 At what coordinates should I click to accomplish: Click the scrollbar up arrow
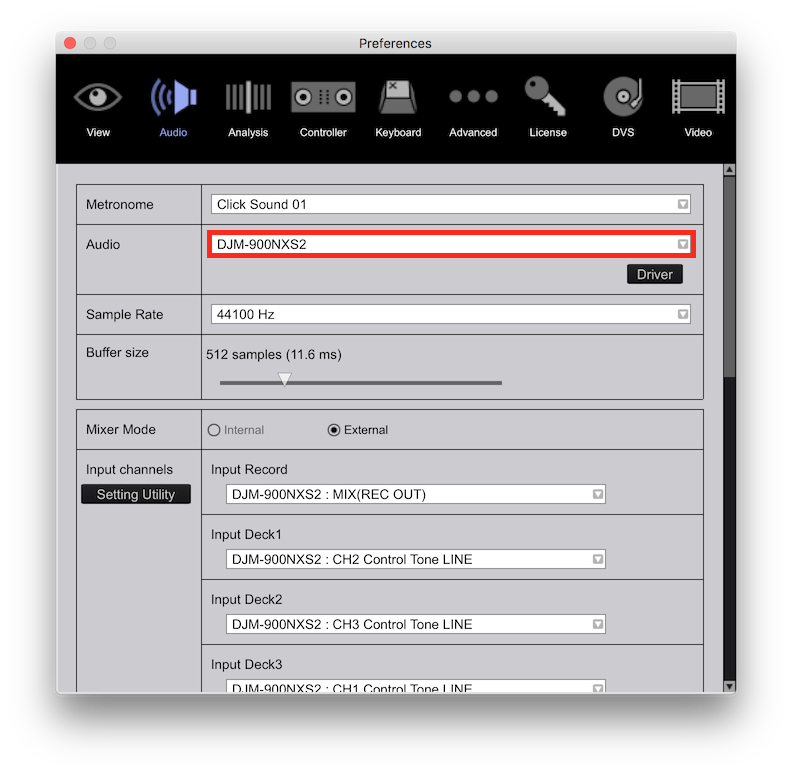point(729,170)
